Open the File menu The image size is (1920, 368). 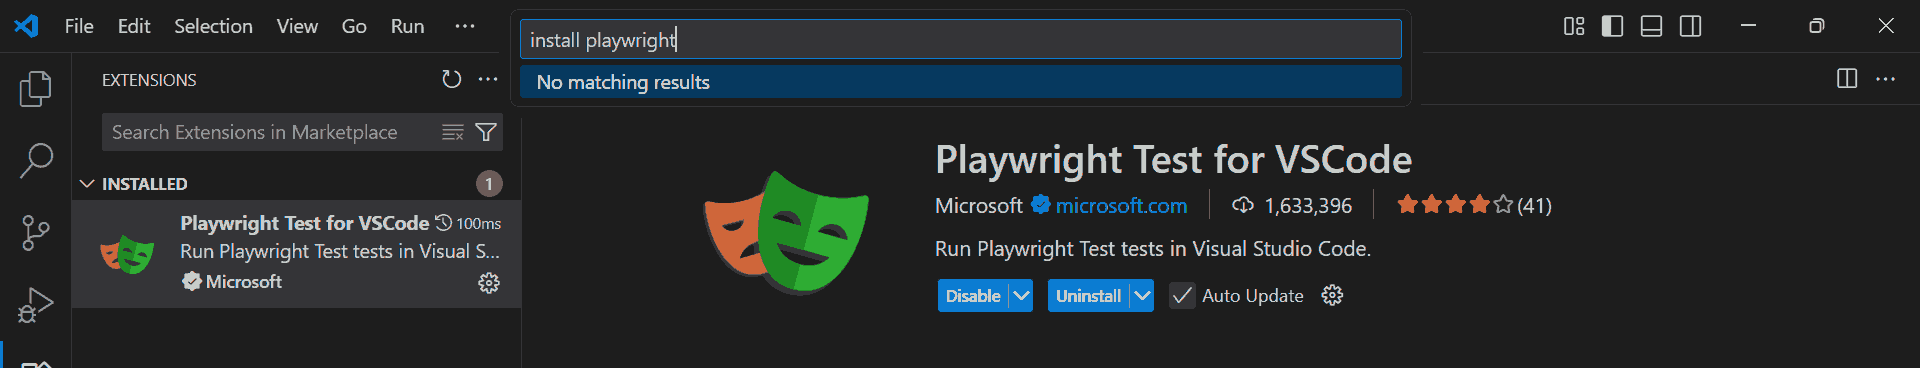click(x=79, y=26)
